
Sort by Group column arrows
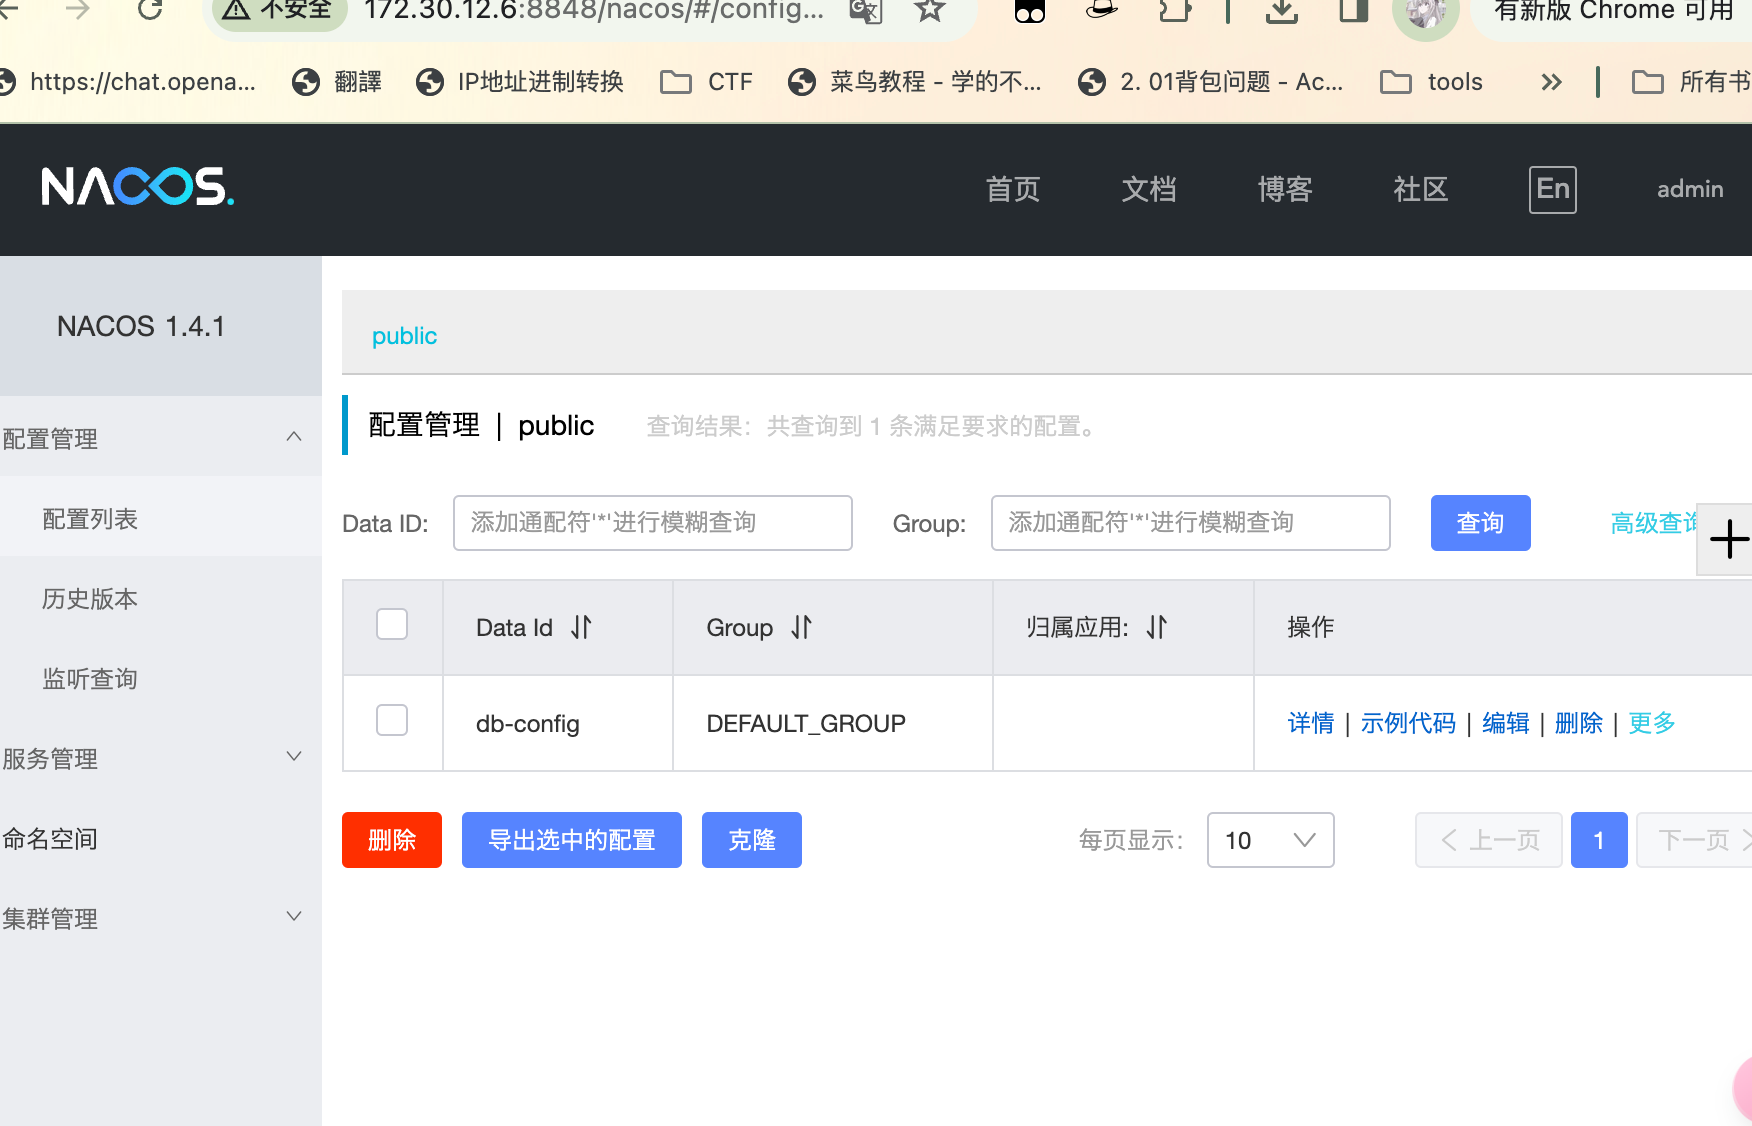(801, 627)
